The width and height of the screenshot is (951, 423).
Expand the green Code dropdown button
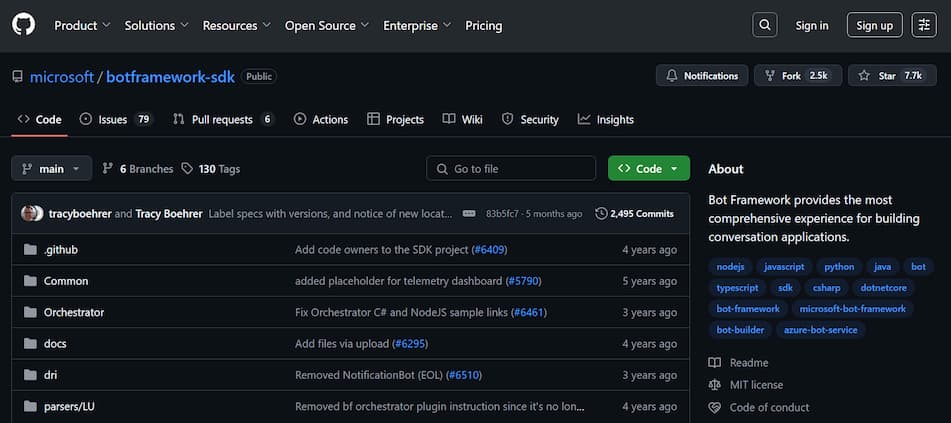[x=649, y=168]
